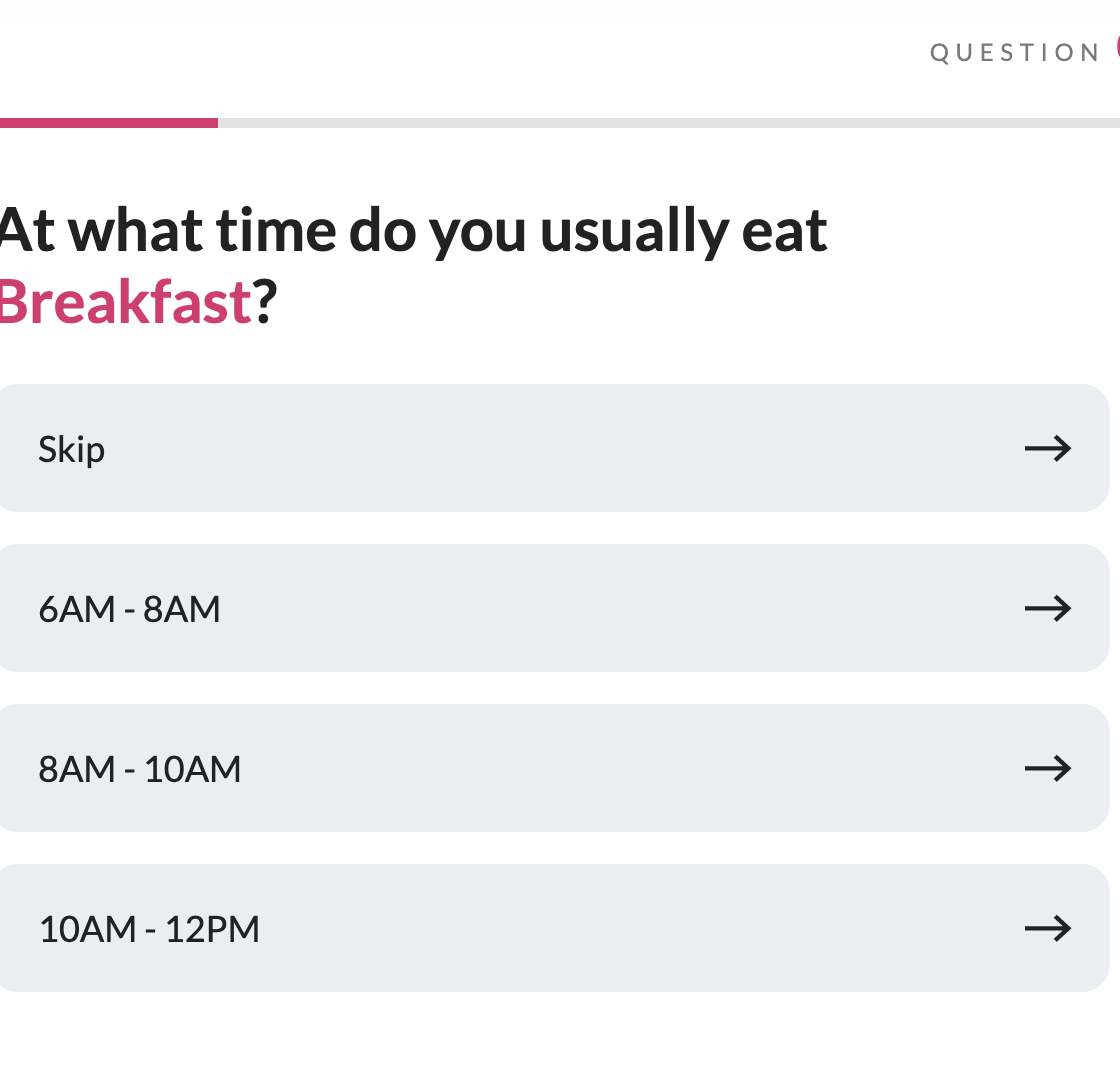Viewport: 1120px width, 1082px height.
Task: Click the pink filled part of the progress bar
Action: click(108, 123)
